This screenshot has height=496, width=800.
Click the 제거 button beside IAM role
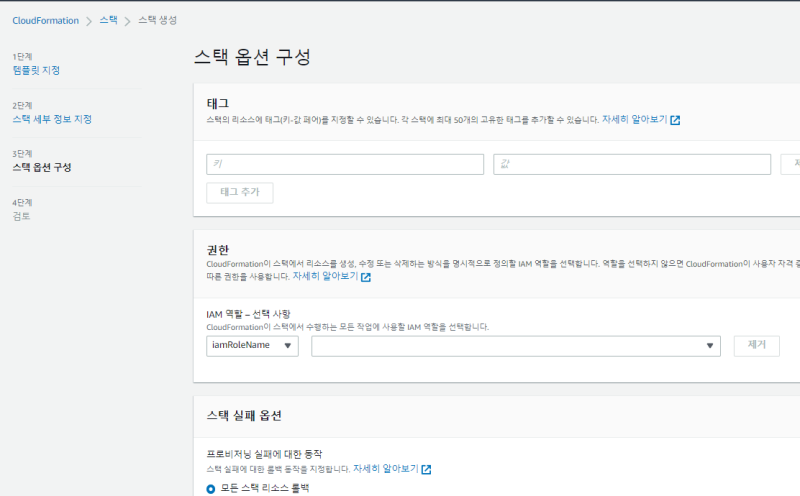tap(756, 345)
